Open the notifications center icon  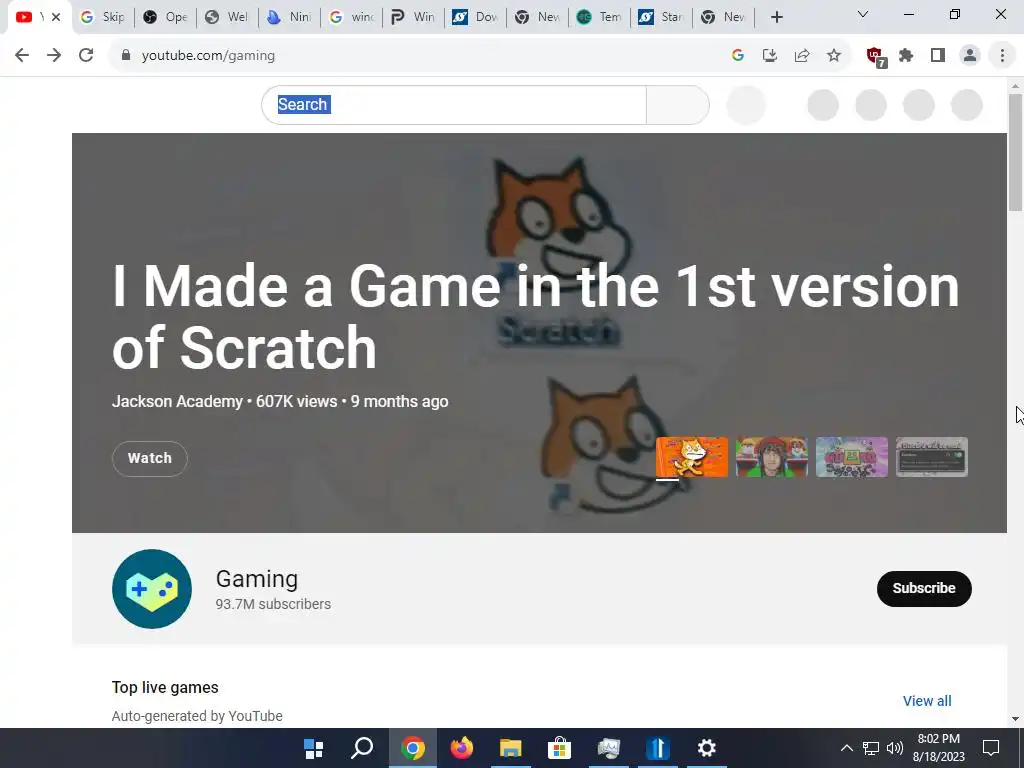pos(991,748)
